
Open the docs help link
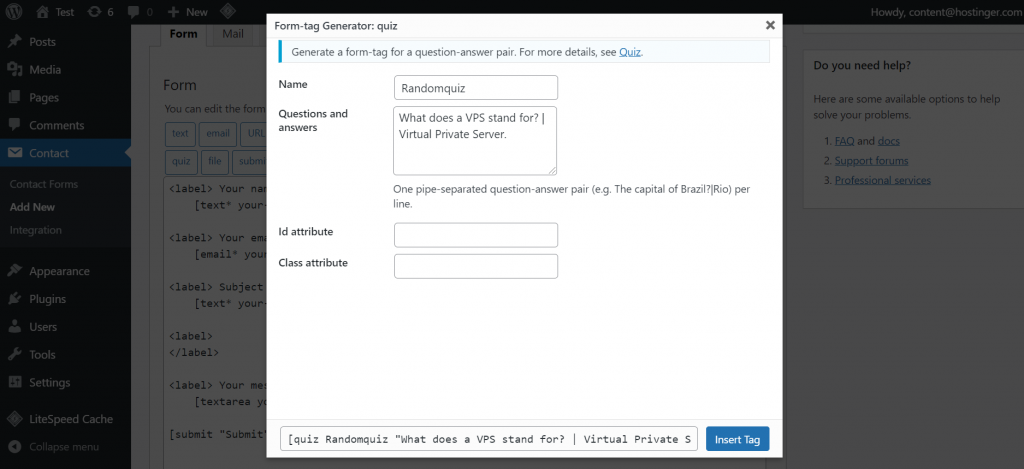coord(889,141)
